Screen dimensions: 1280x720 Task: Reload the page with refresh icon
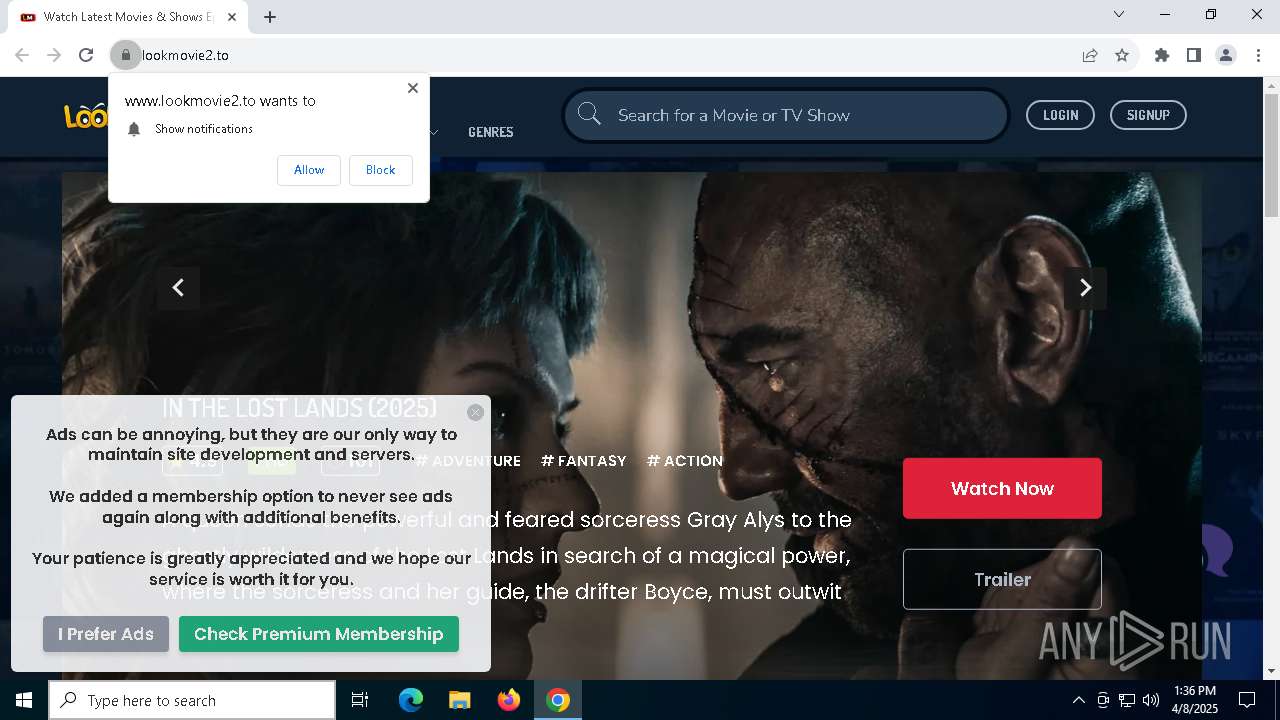point(86,55)
